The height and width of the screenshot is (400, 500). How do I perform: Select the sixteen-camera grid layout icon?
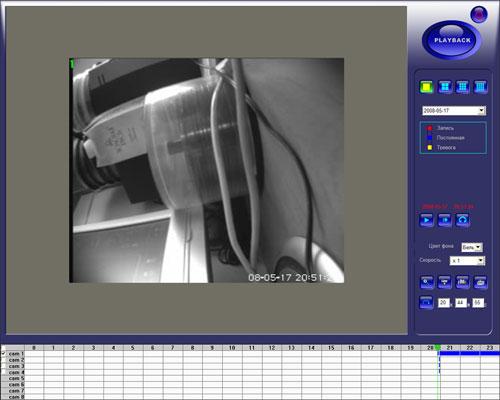tap(480, 87)
